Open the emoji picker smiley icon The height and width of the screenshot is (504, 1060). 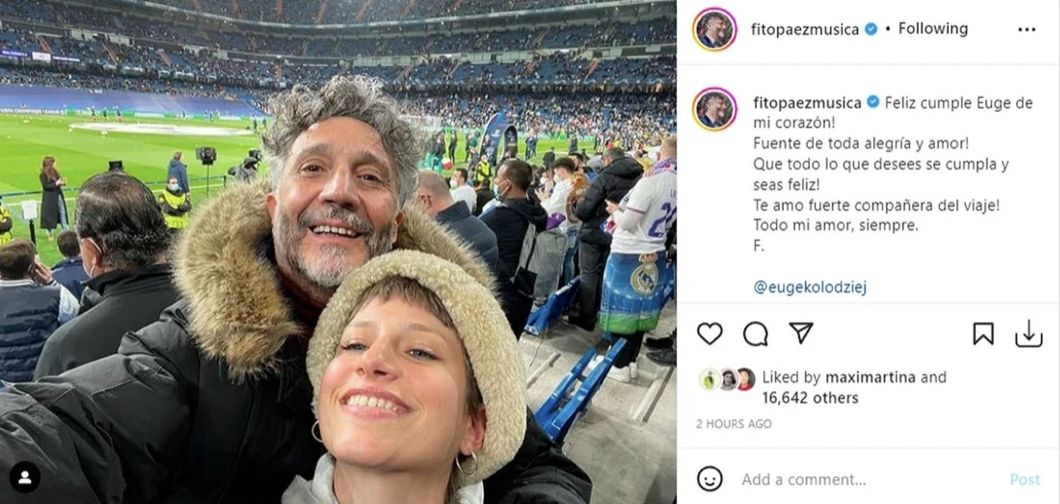coord(710,479)
